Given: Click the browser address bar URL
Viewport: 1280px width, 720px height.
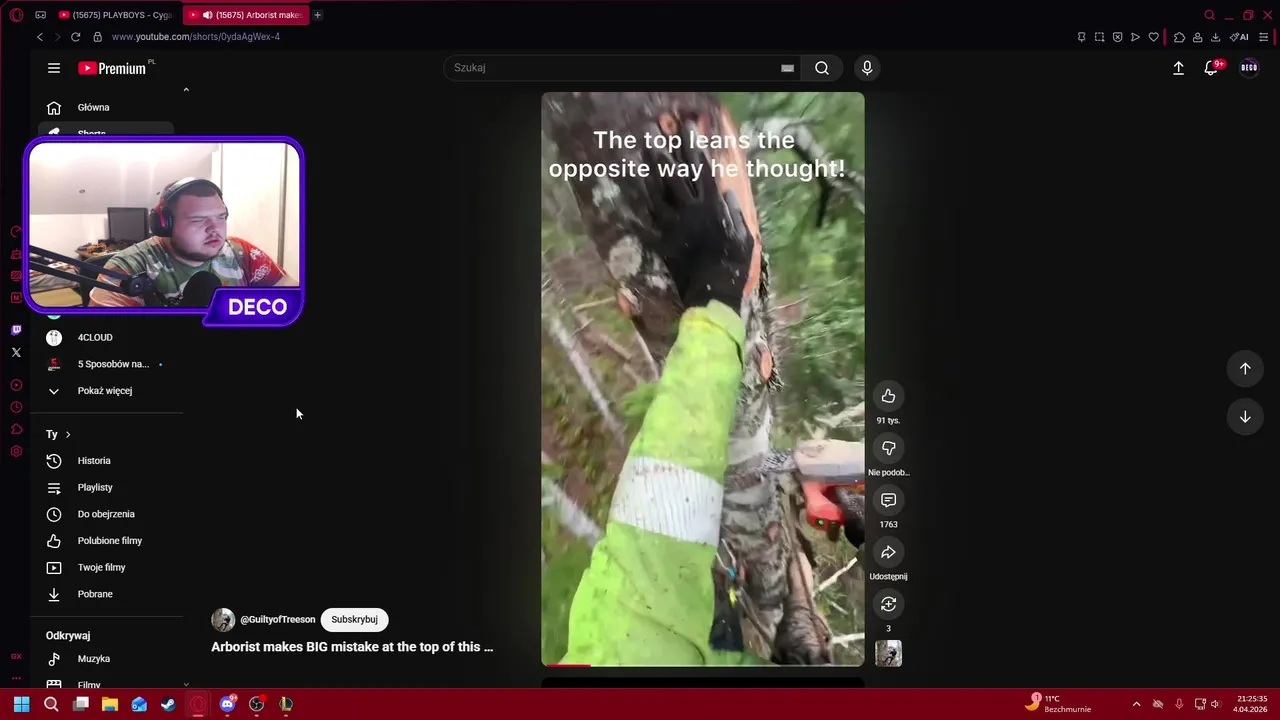Looking at the screenshot, I should click(x=196, y=37).
